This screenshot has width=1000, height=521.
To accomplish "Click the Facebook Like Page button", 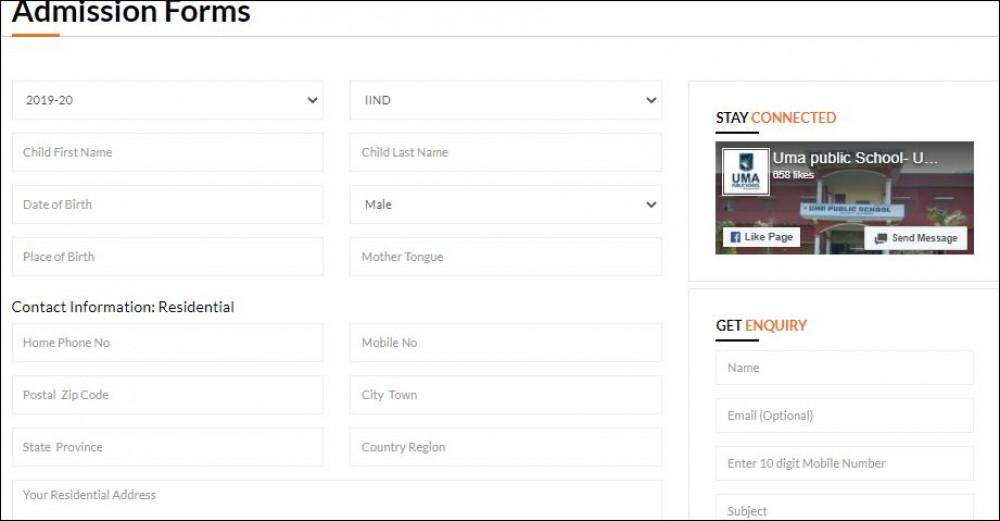I will (x=761, y=237).
